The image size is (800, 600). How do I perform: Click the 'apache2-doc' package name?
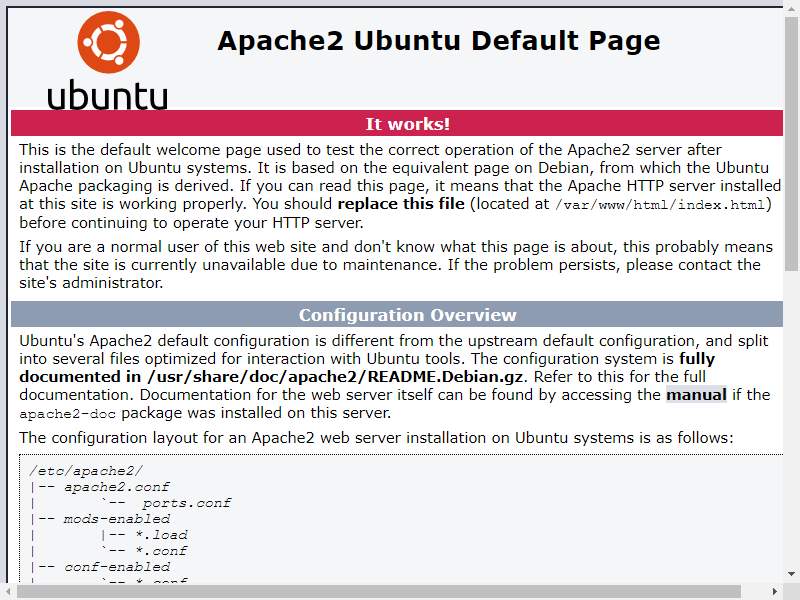tap(67, 414)
